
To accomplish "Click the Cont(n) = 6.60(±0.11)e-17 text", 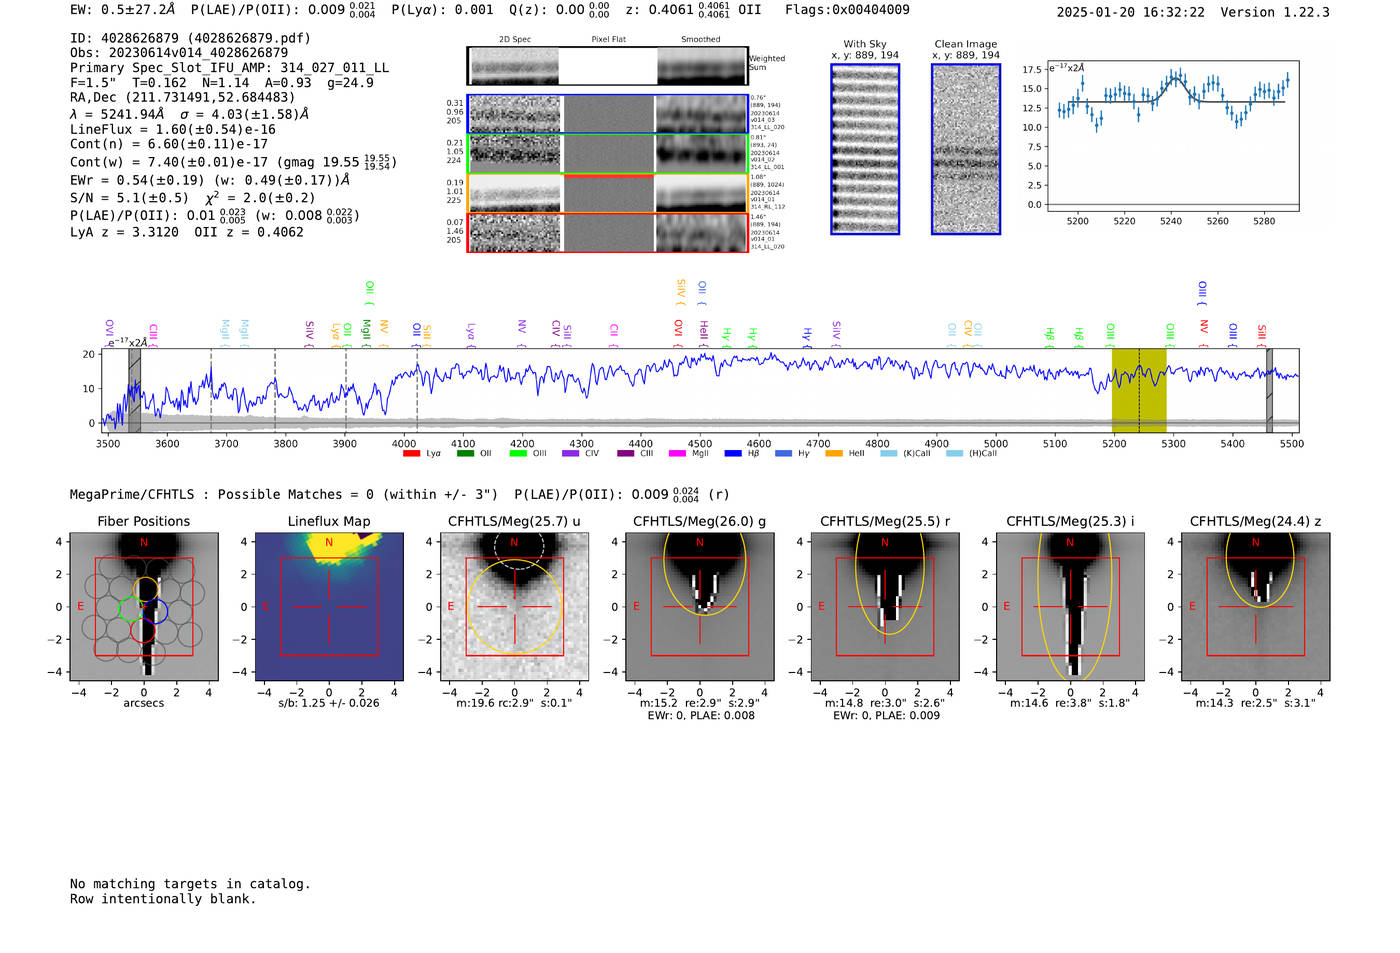I will click(169, 144).
